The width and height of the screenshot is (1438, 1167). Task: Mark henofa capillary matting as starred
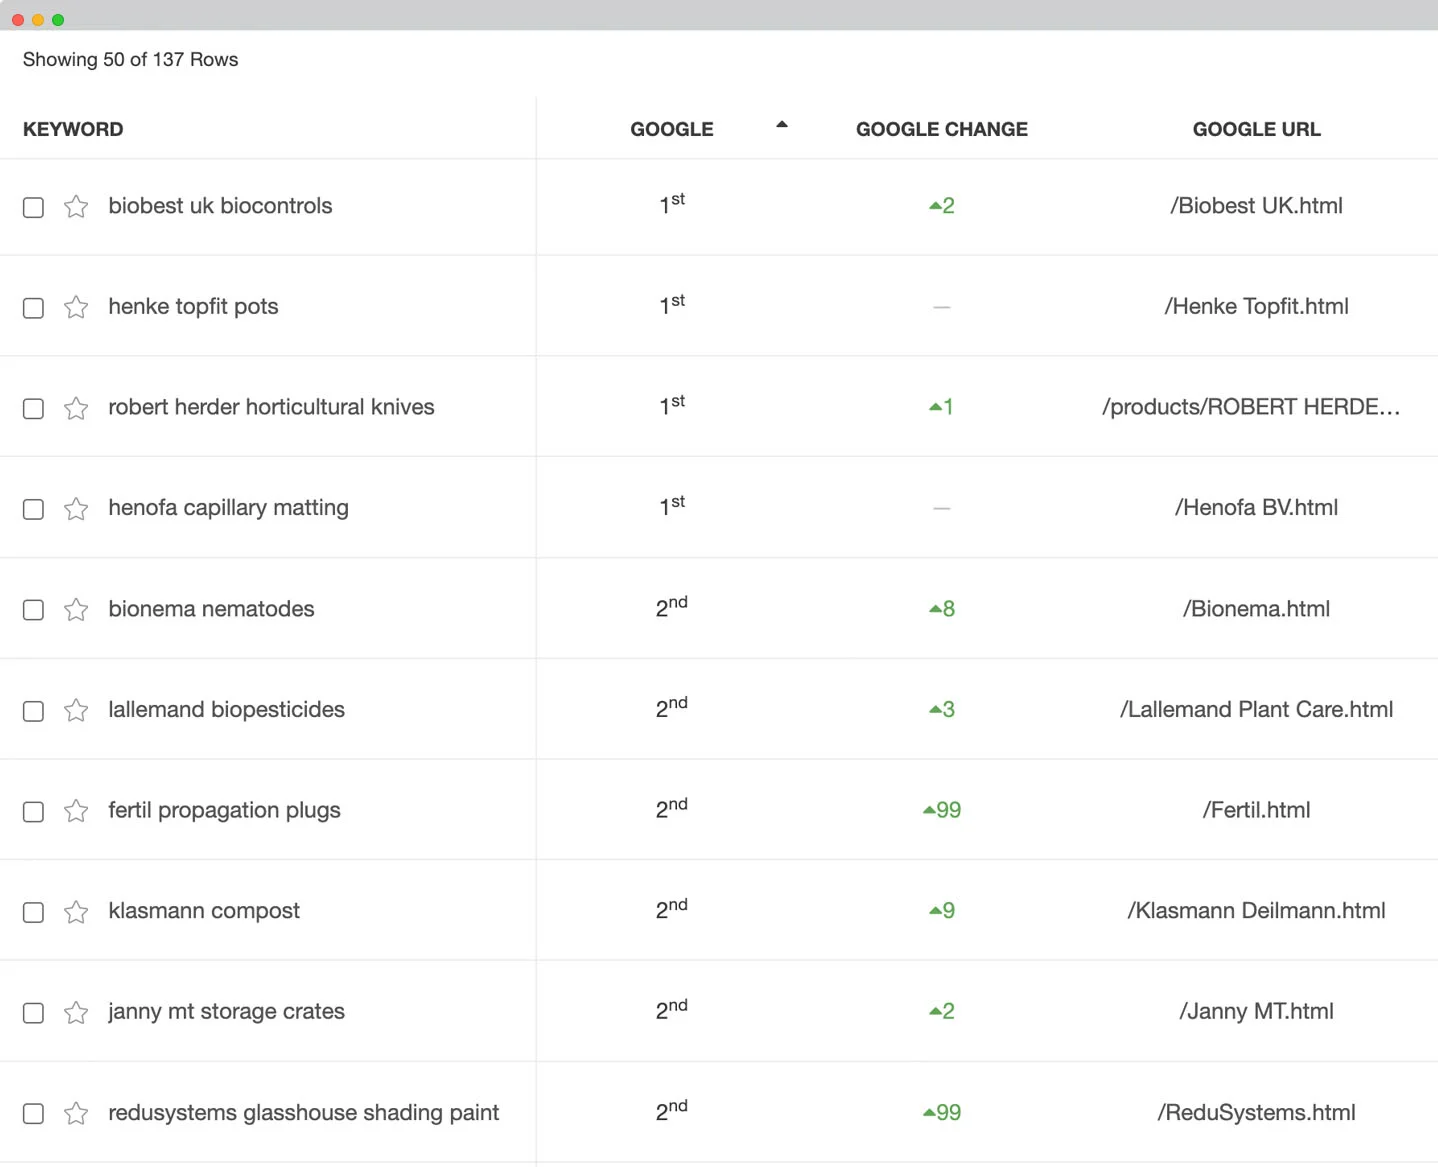pos(76,509)
